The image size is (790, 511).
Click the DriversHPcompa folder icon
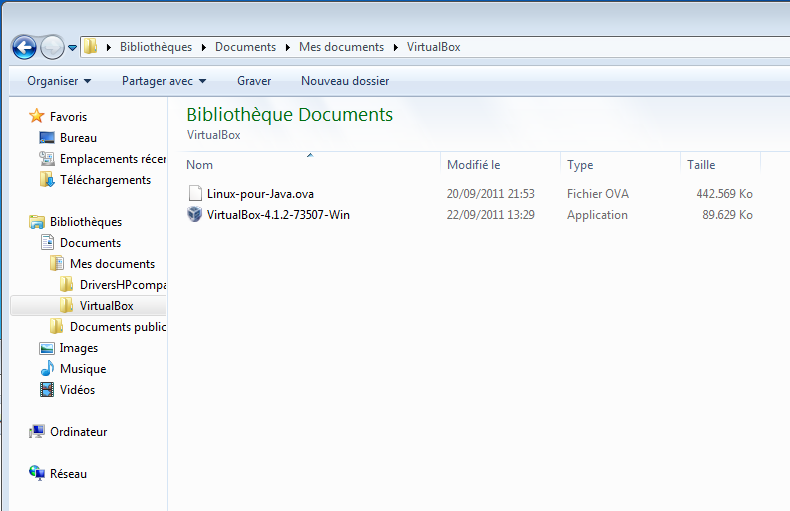66,284
